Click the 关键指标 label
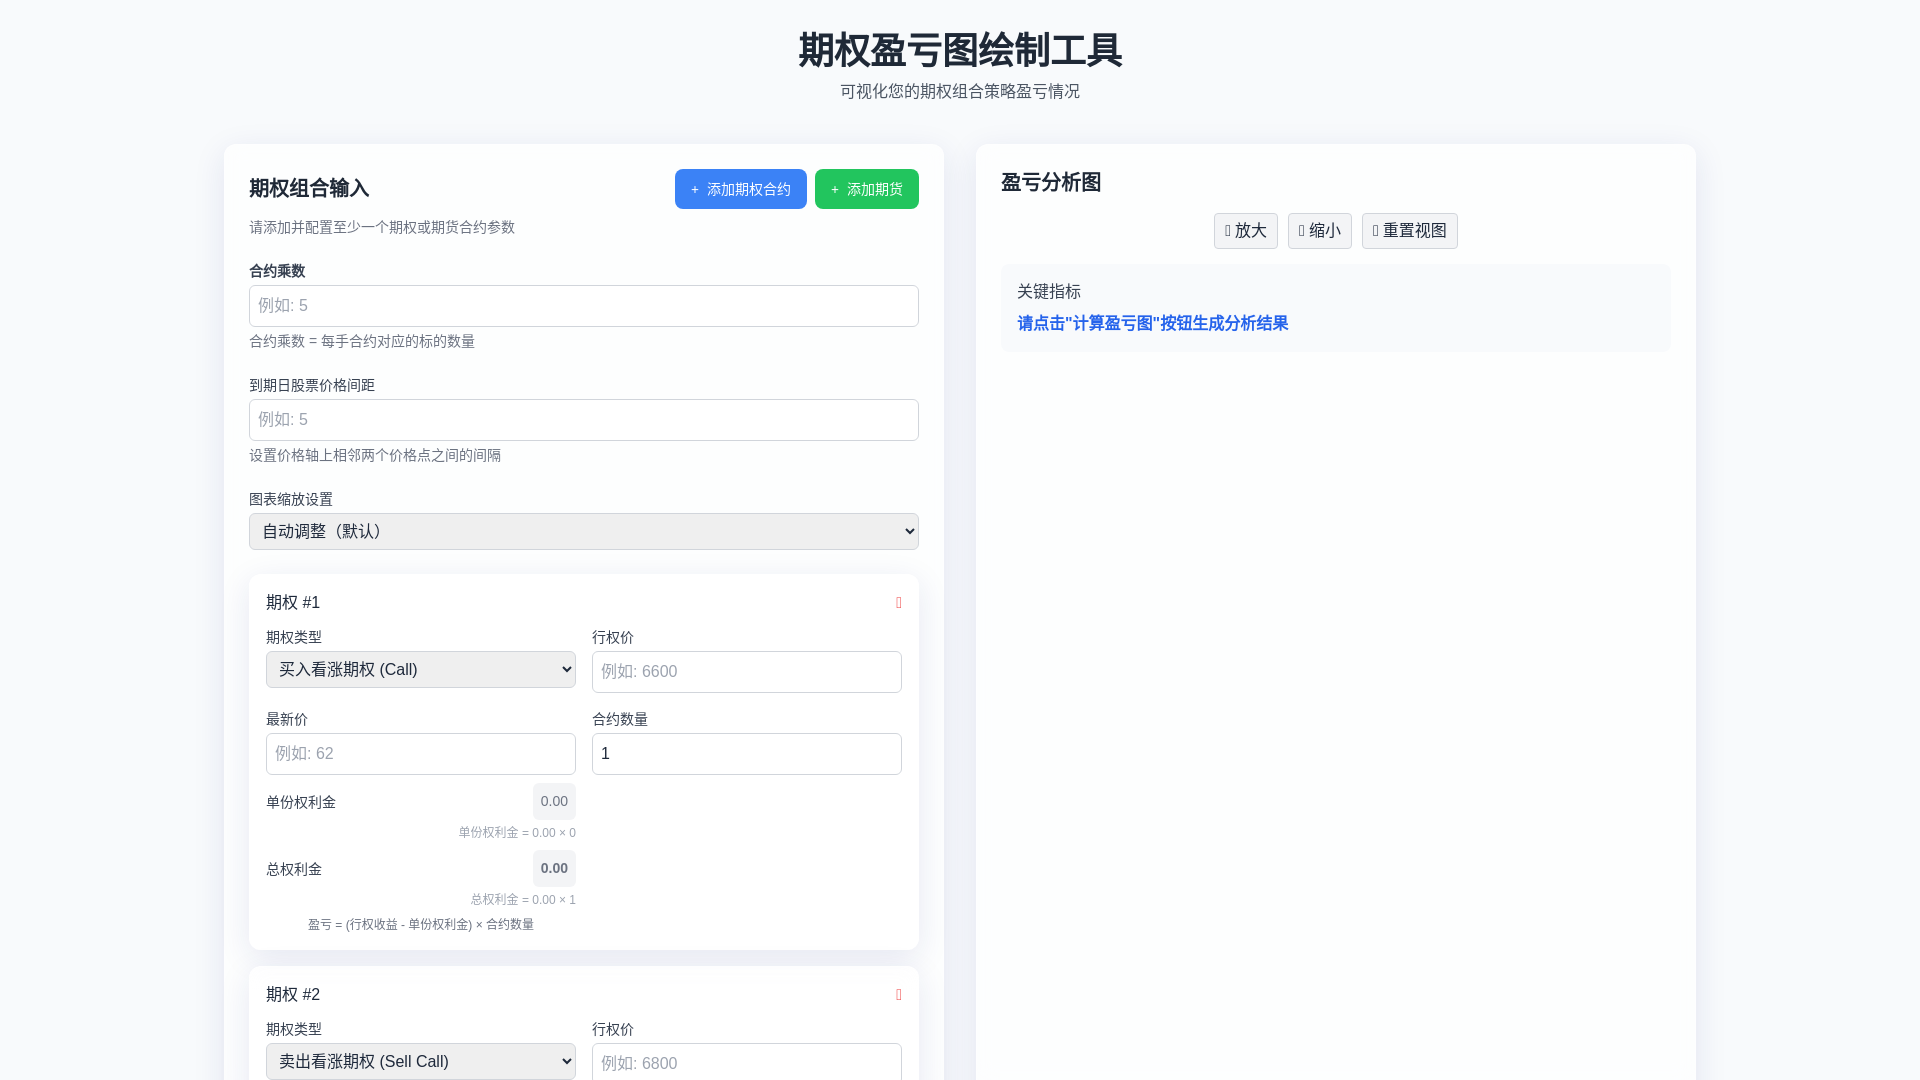Image resolution: width=1920 pixels, height=1080 pixels. click(1048, 292)
